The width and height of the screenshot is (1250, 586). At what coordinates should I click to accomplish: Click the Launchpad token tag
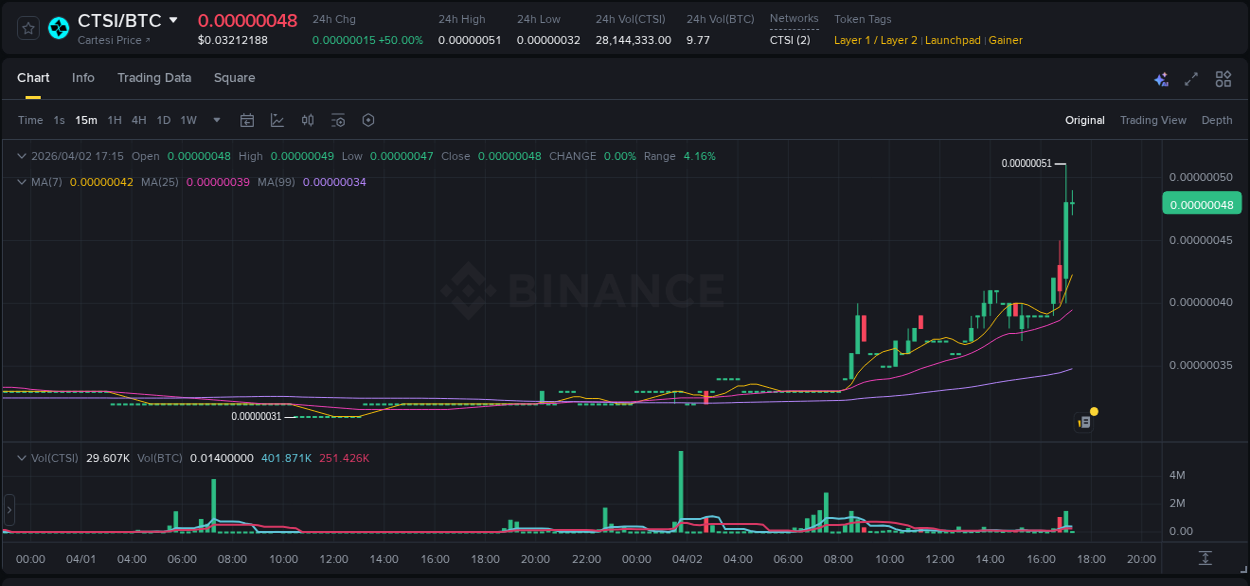952,40
